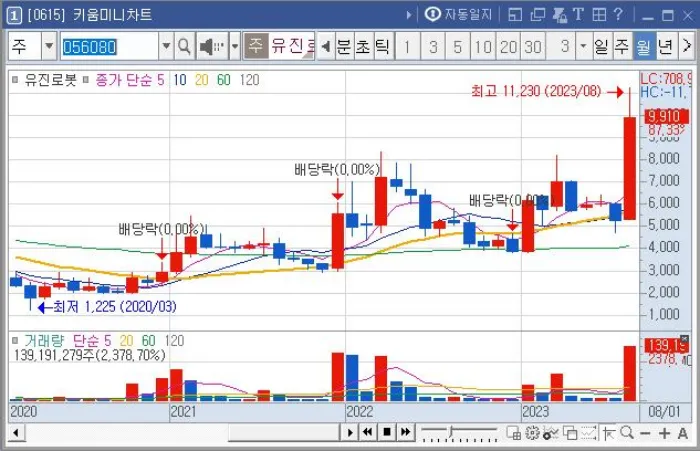Toggle the 거래량 volume legend marker
This screenshot has height=451, width=700.
pos(15,341)
